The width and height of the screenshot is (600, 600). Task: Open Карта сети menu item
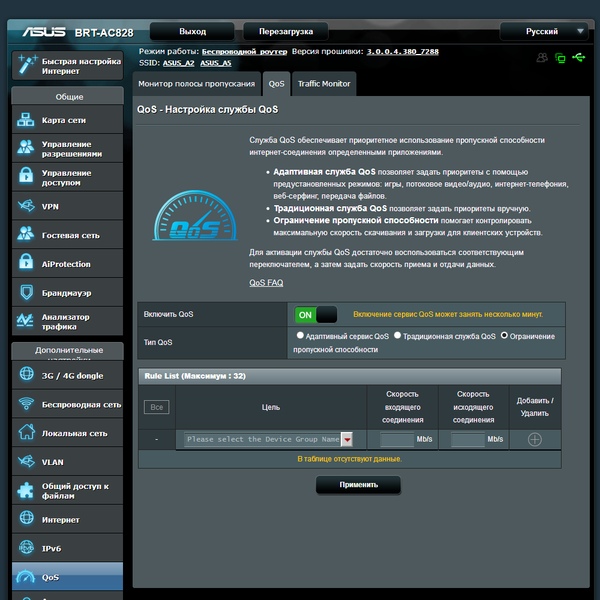[67, 119]
